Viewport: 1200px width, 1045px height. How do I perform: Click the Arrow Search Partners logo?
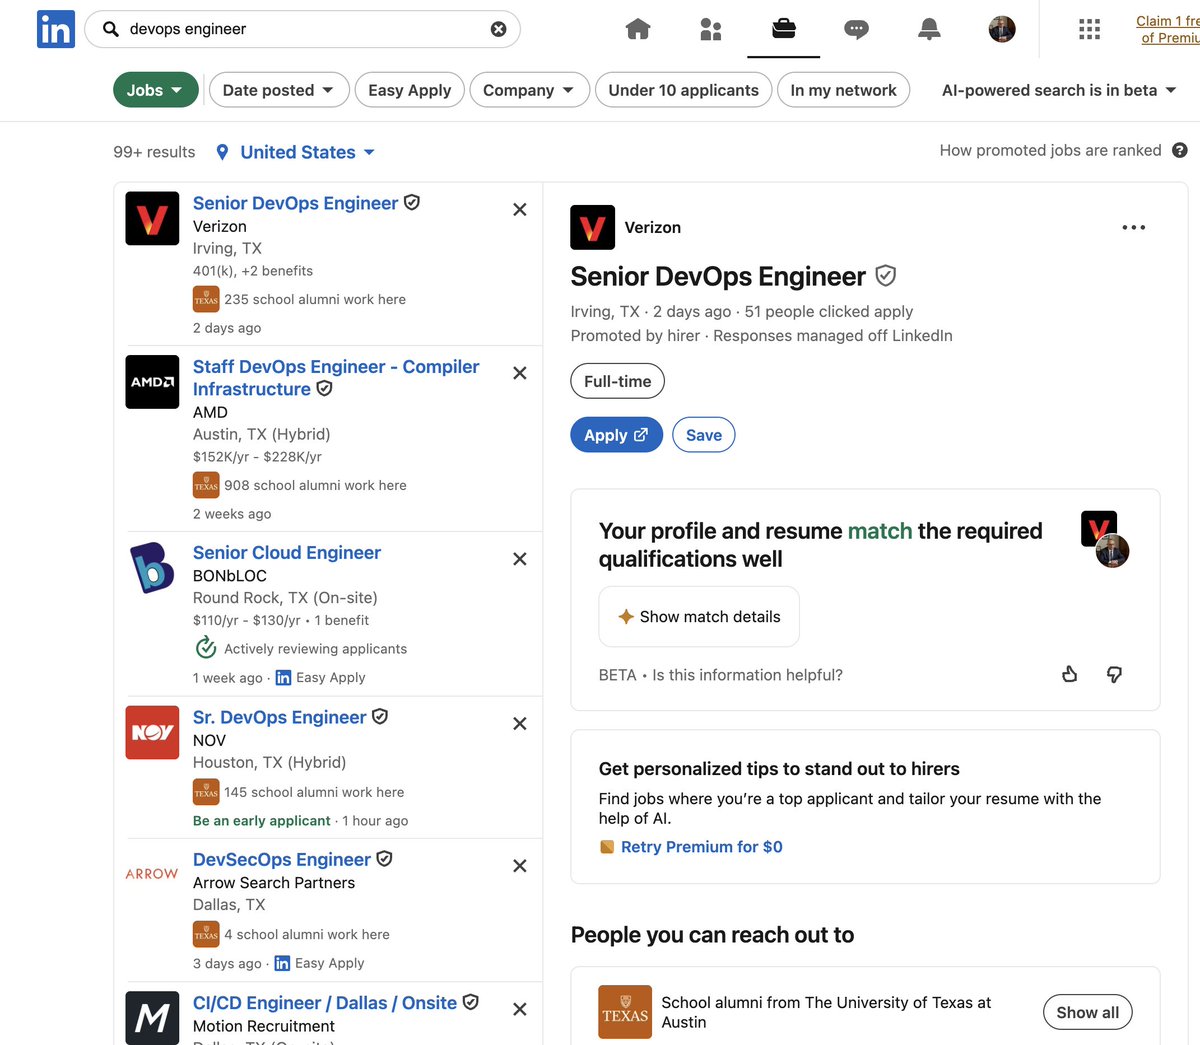click(x=152, y=874)
